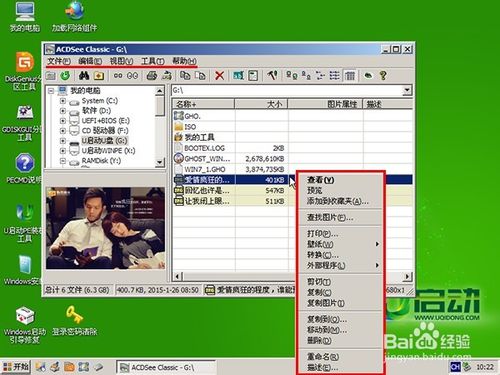Viewport: 500px width, 375px height.
Task: Click the yellow add-to-favorites toolbar icon
Action: click(99, 76)
